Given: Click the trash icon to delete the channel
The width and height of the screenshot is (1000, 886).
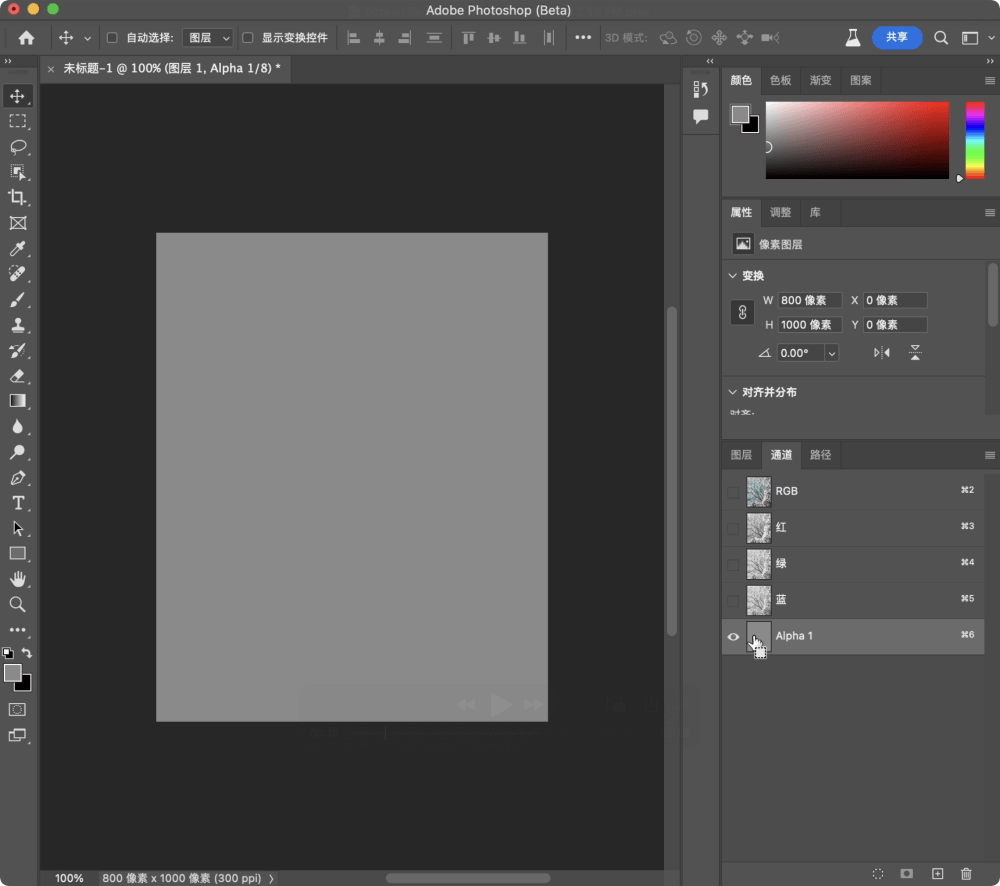Looking at the screenshot, I should tap(966, 873).
